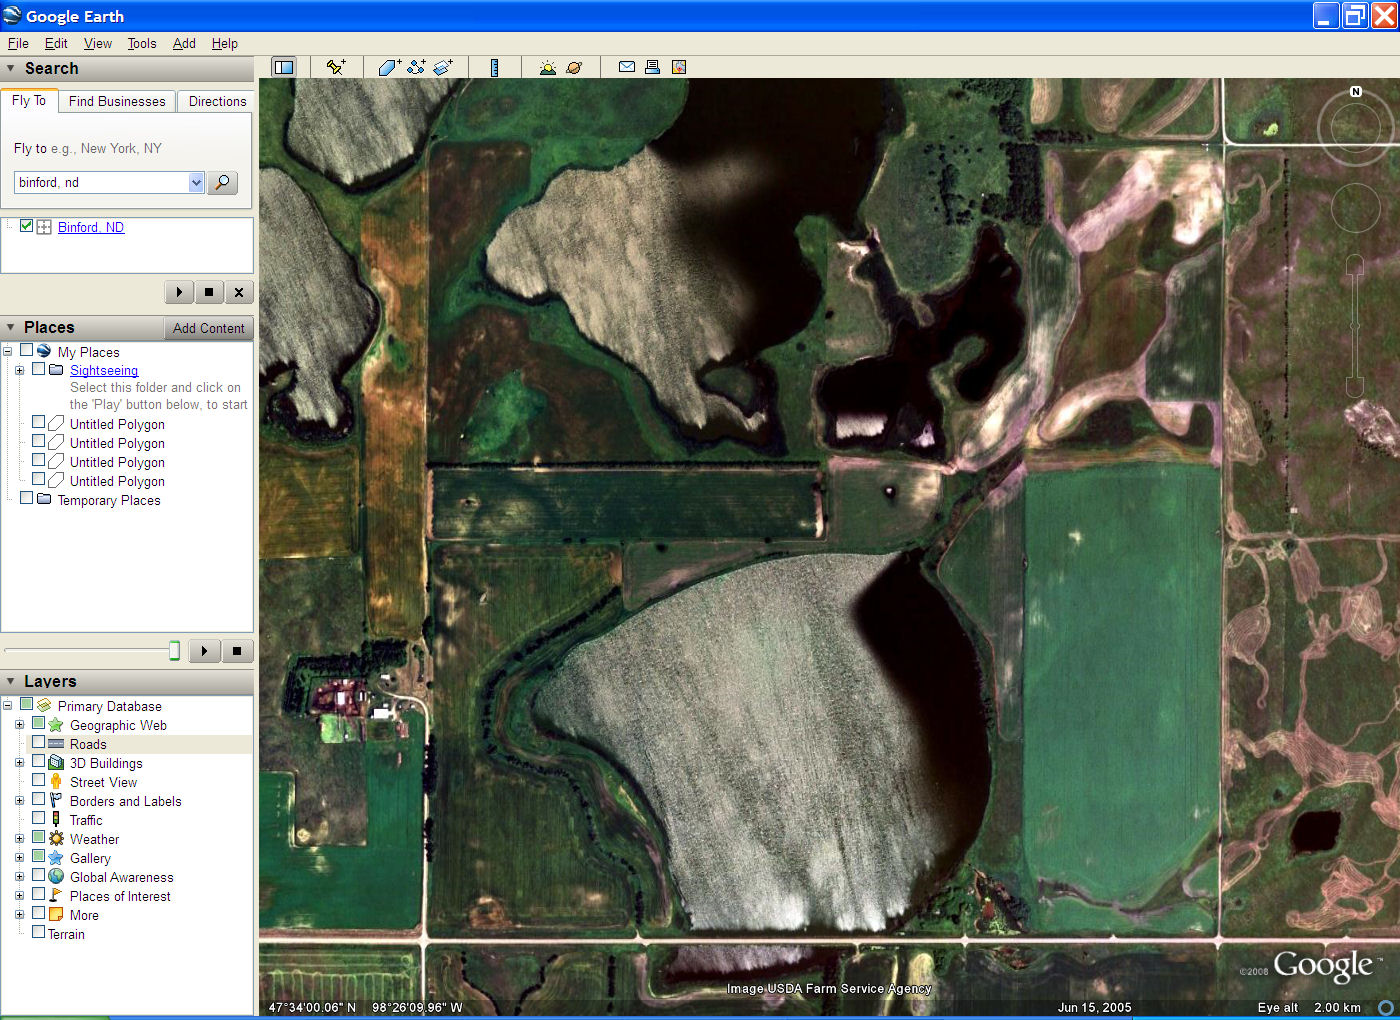Switch to the Directions tab
The height and width of the screenshot is (1020, 1400).
pyautogui.click(x=217, y=101)
